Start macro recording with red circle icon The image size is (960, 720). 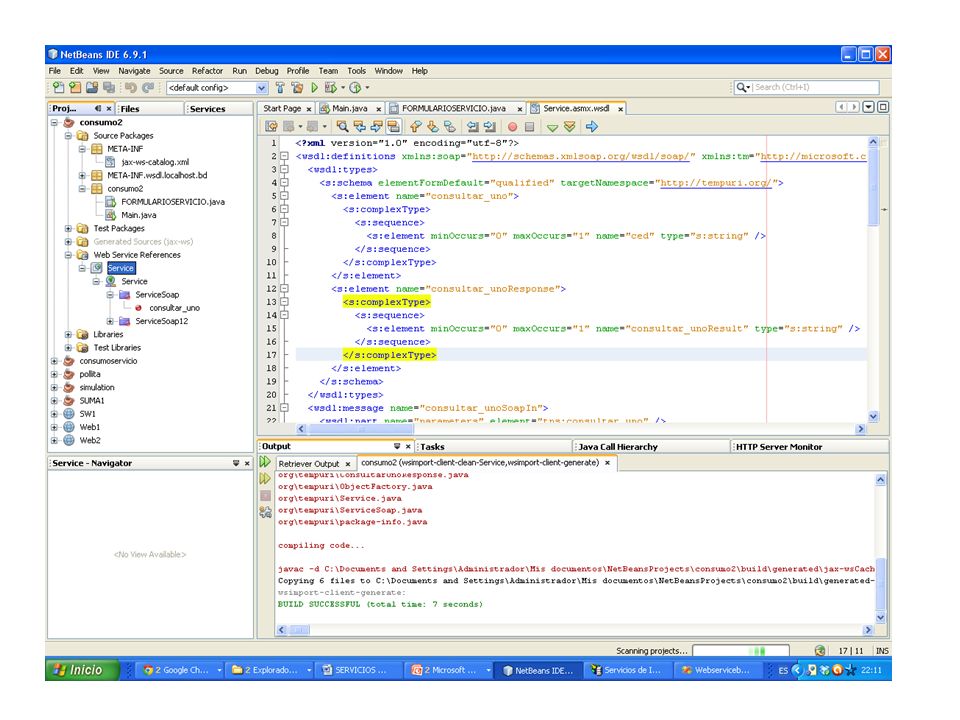pyautogui.click(x=512, y=127)
